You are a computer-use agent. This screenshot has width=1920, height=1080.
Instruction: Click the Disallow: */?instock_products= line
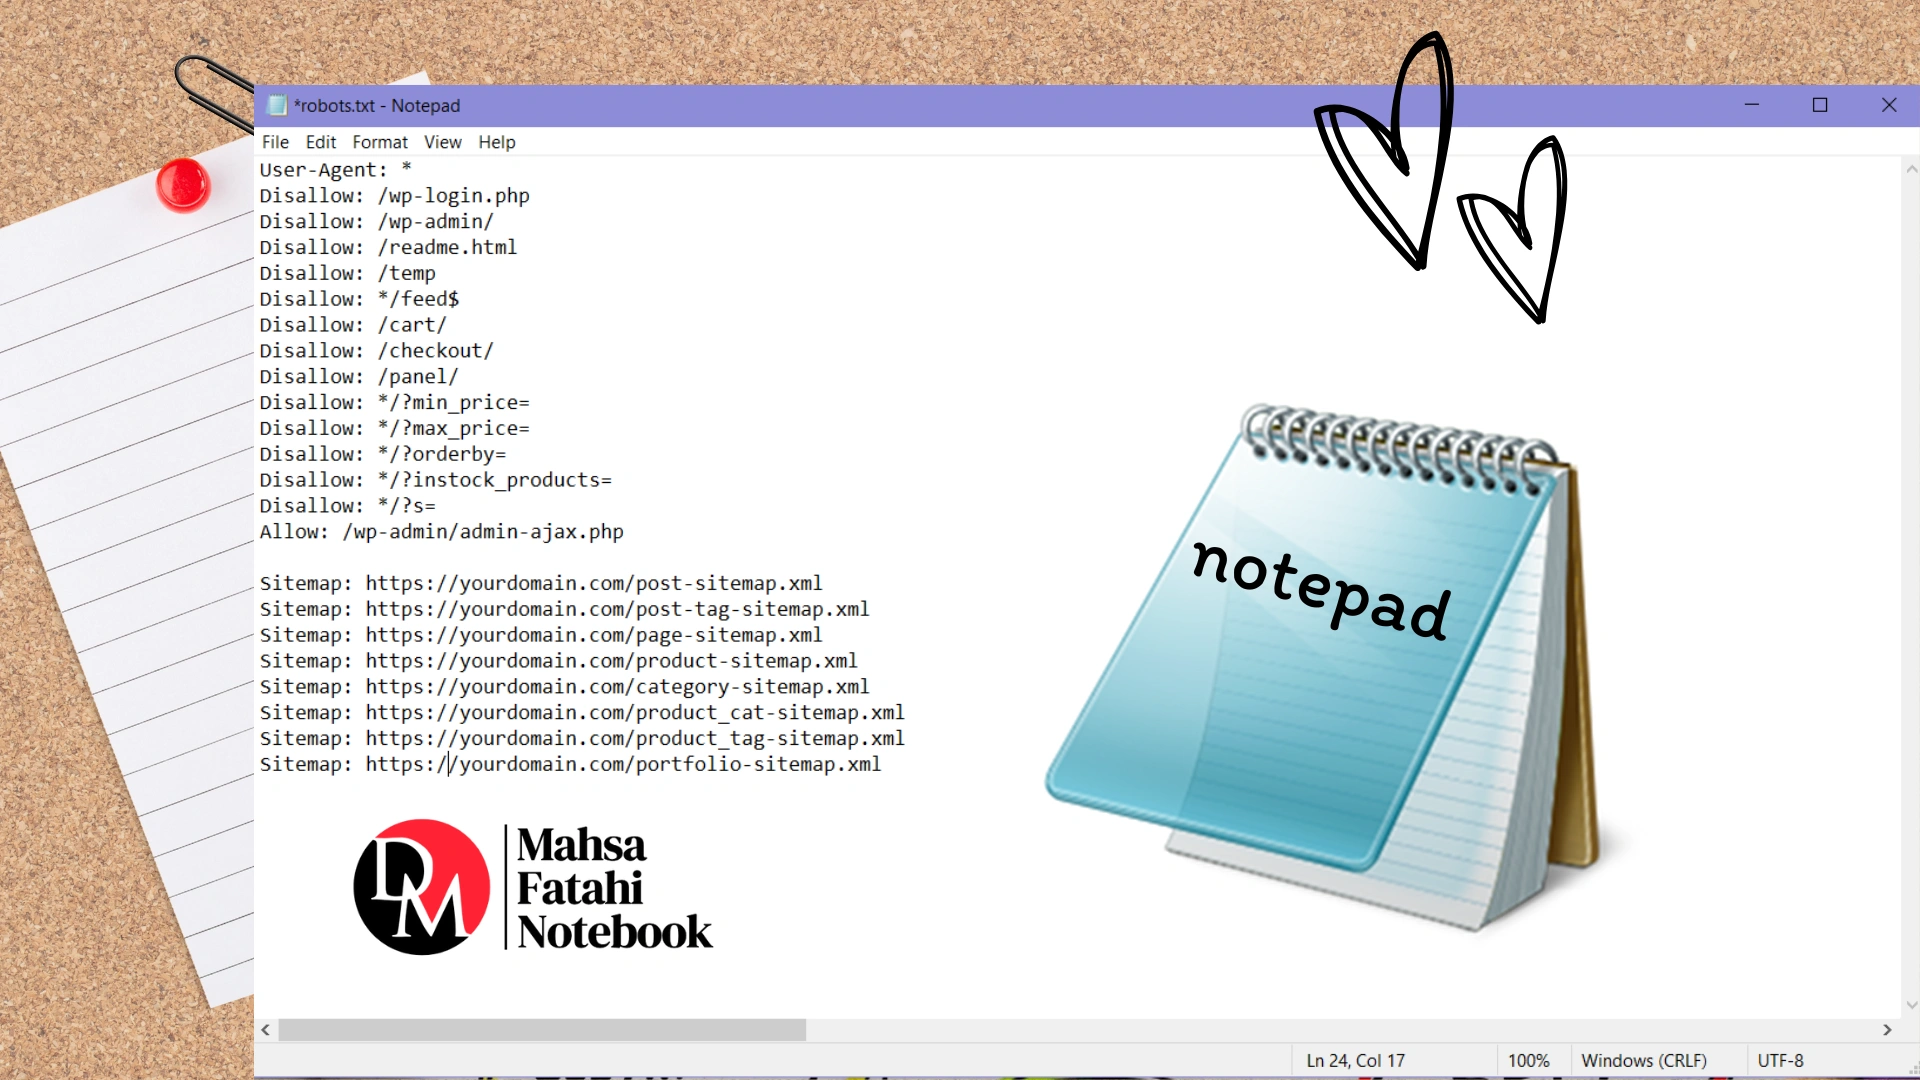(x=436, y=480)
